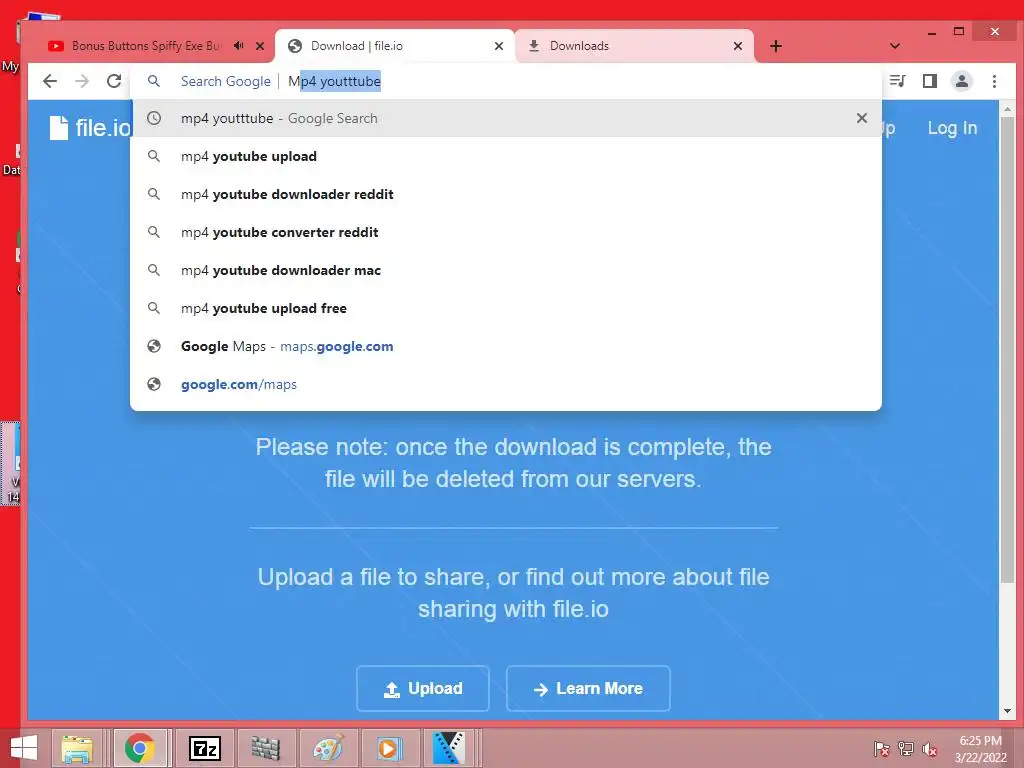Click the forward navigation arrow
The width and height of the screenshot is (1024, 768).
tap(82, 81)
